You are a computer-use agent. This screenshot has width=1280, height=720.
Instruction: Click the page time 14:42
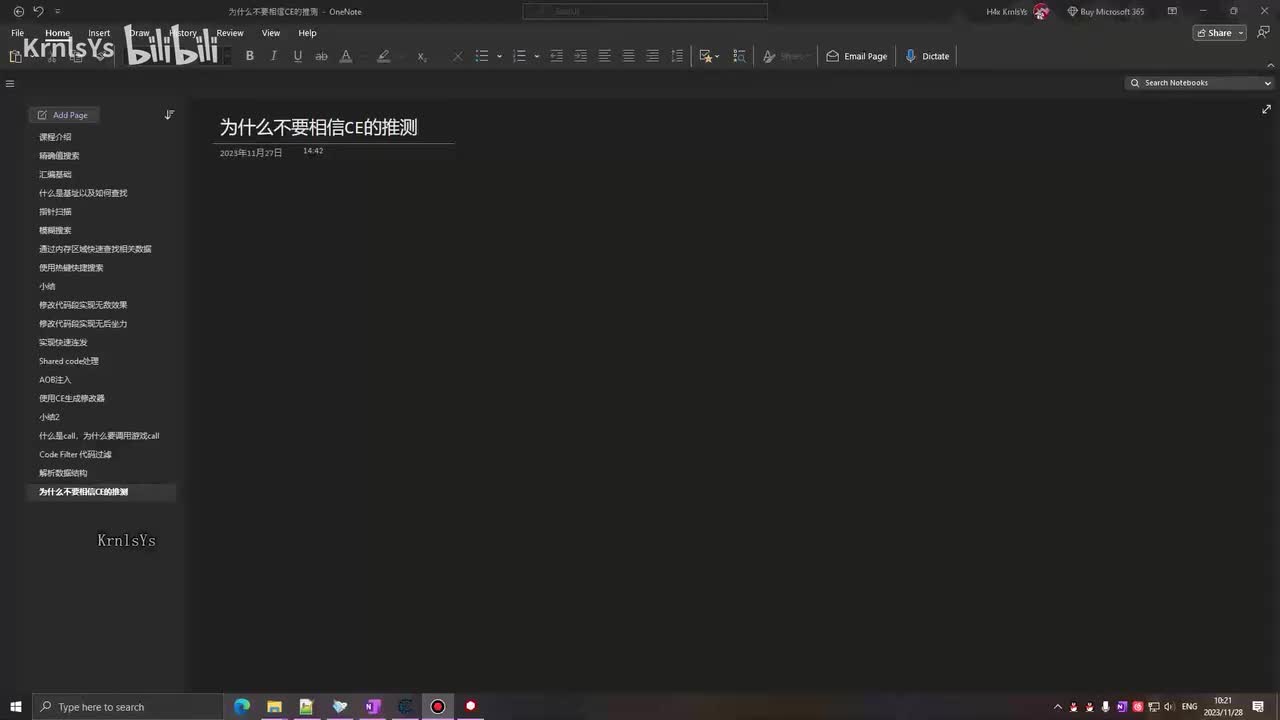tap(313, 151)
